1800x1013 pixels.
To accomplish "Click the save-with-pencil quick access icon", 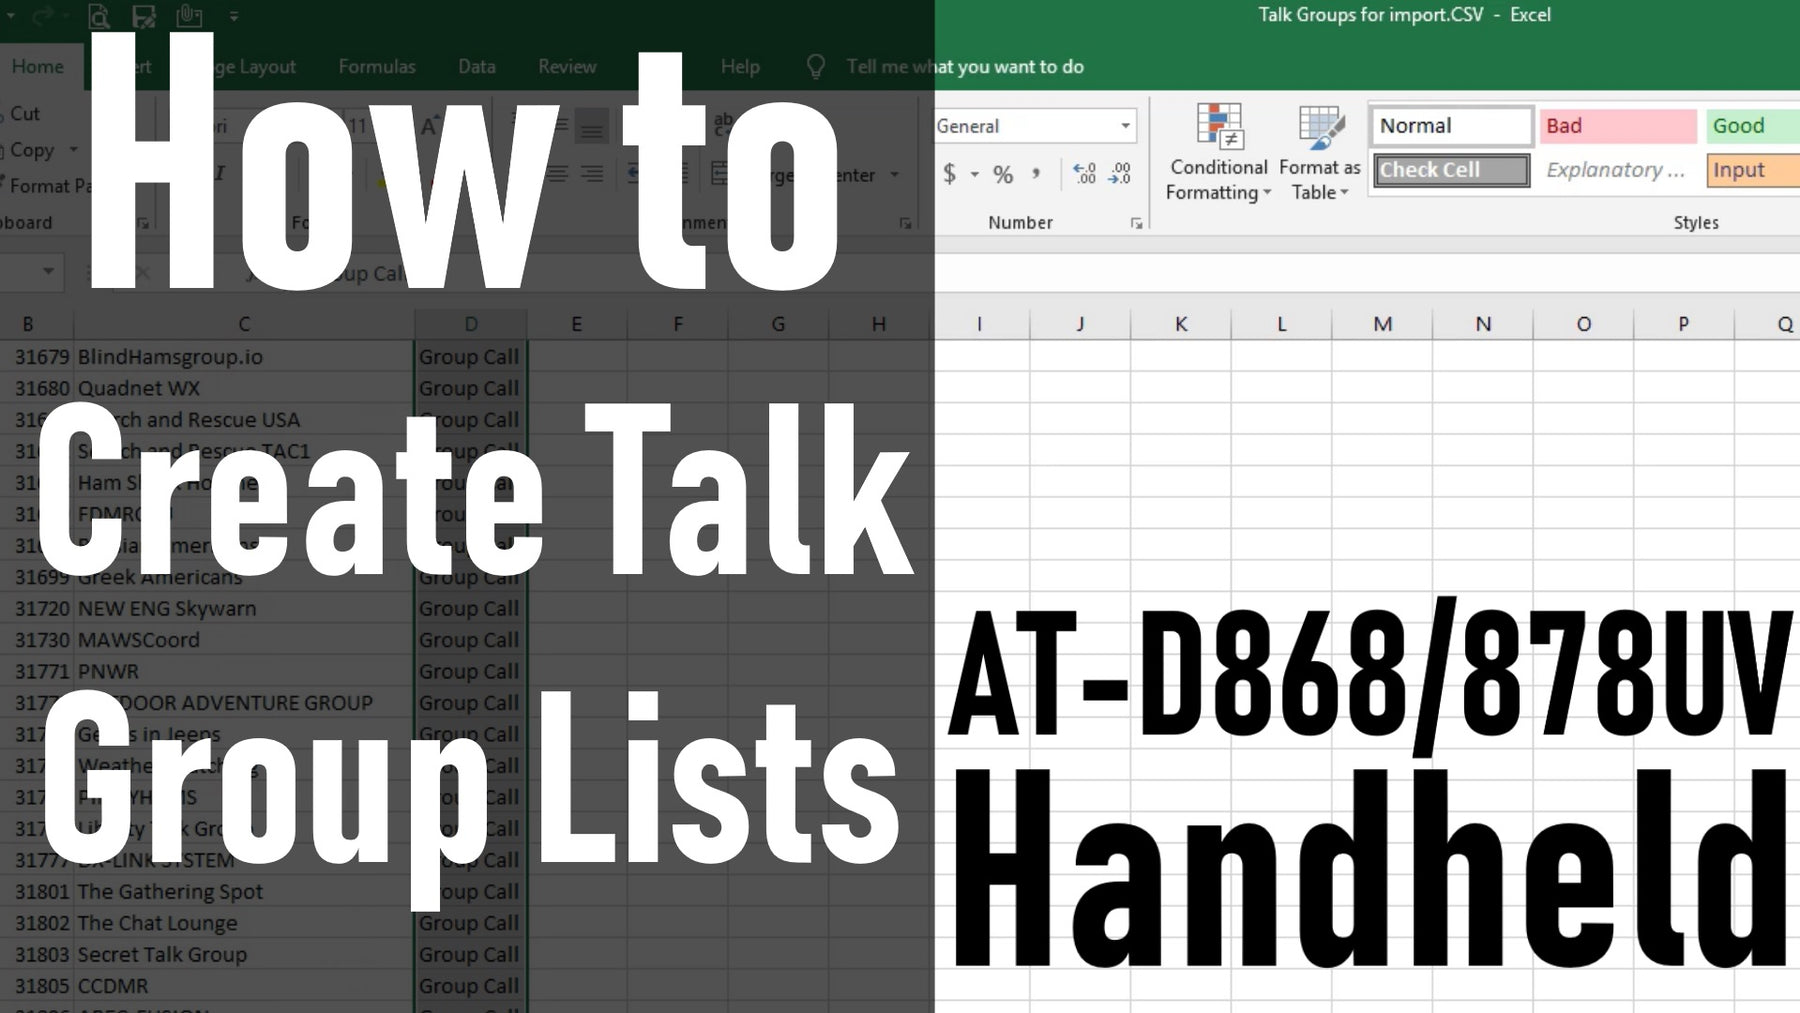I will [143, 16].
